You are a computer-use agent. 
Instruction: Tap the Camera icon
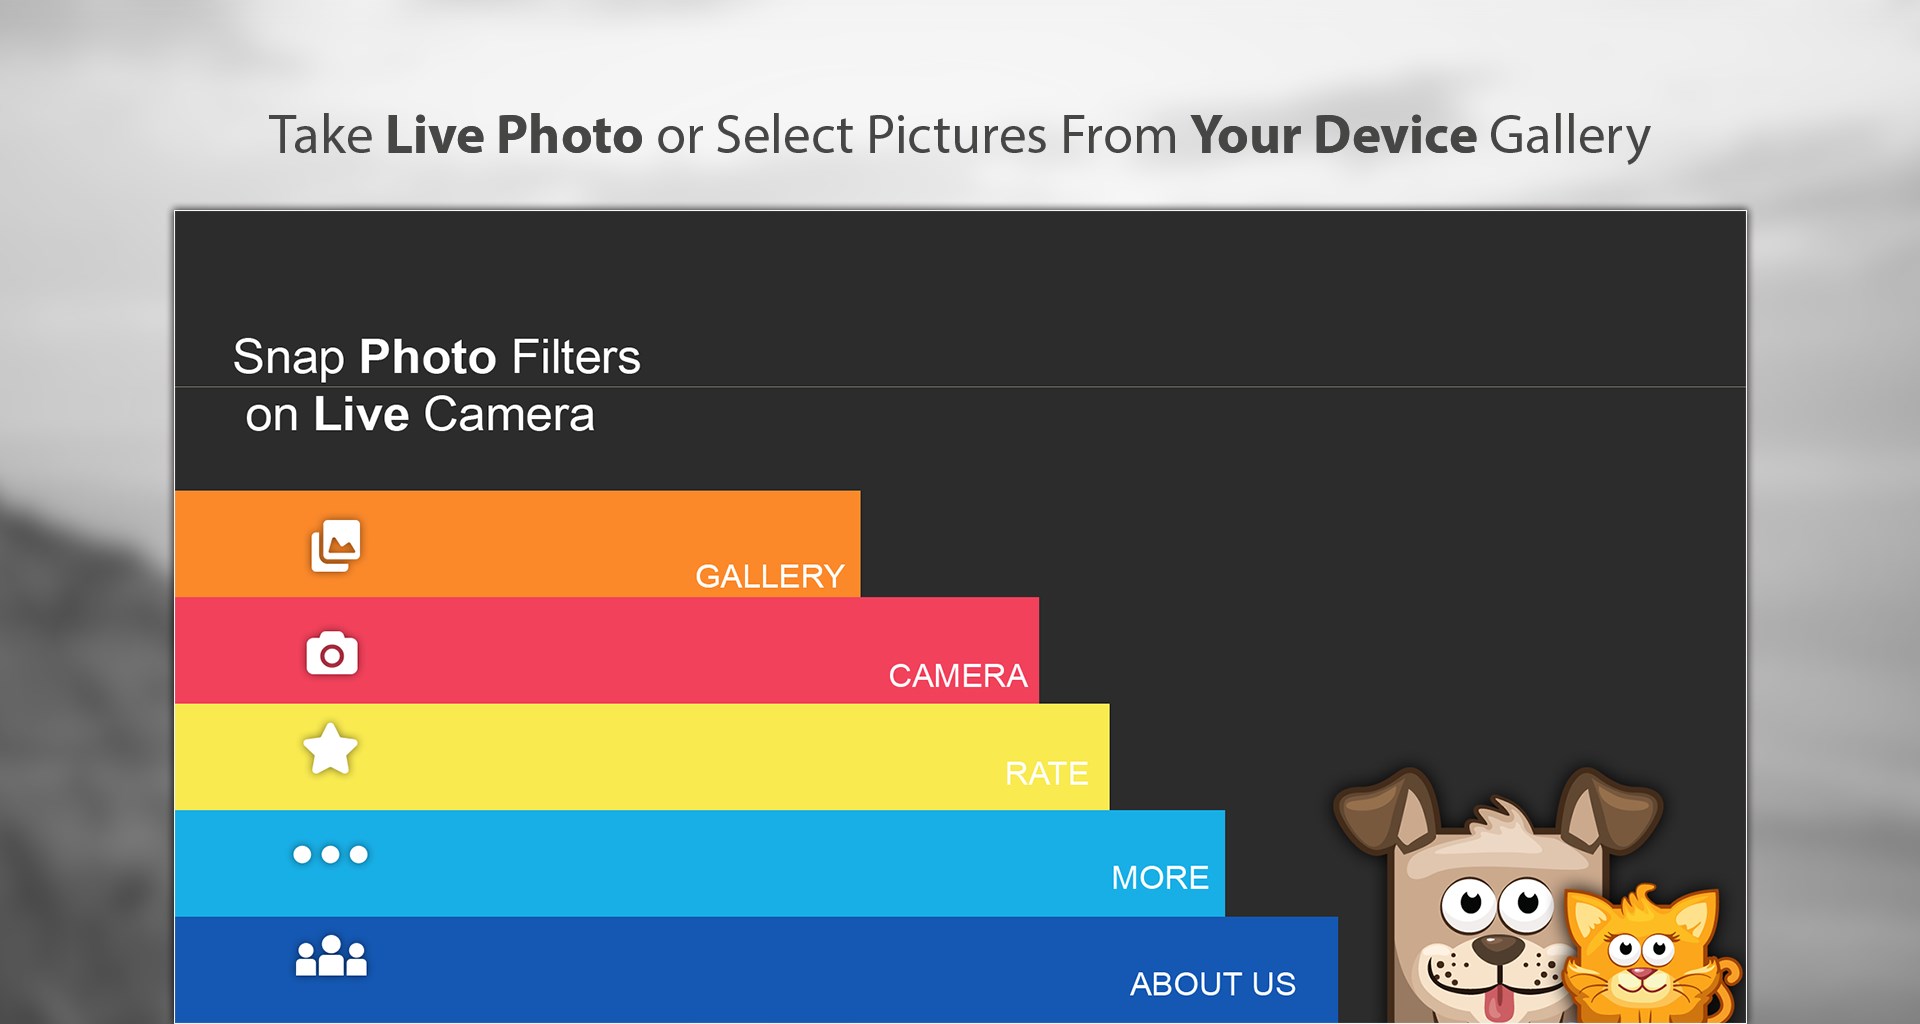332,653
